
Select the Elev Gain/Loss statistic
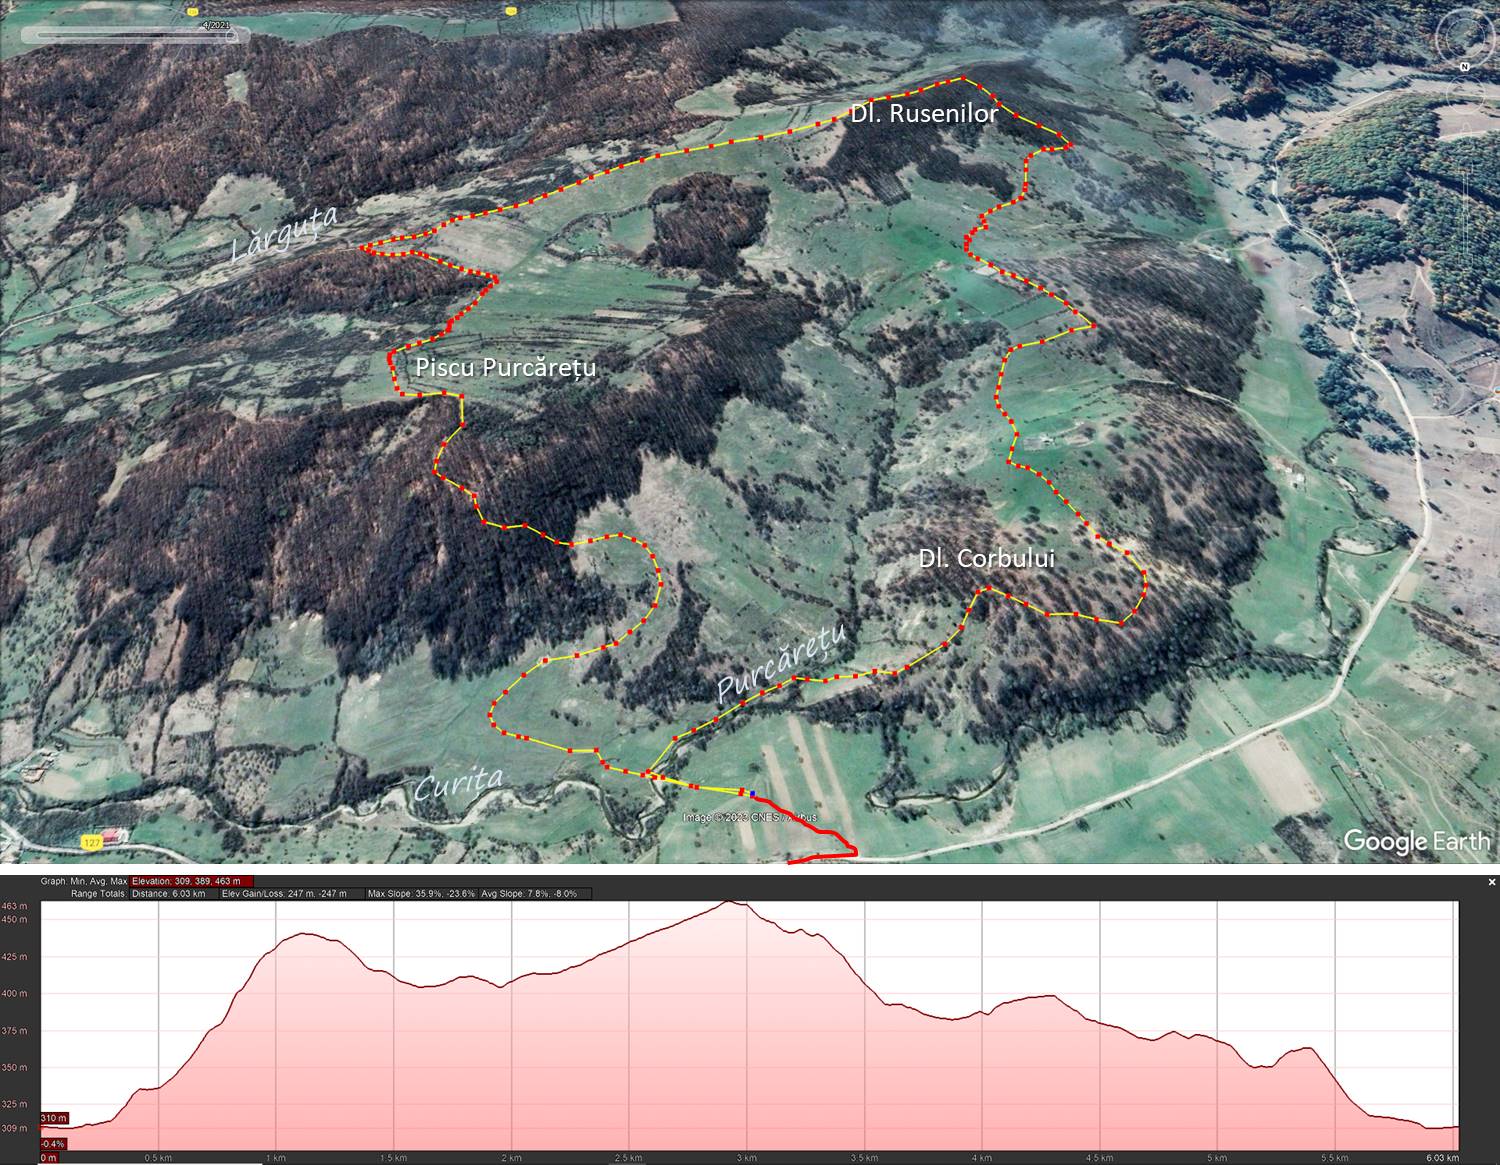[x=284, y=893]
